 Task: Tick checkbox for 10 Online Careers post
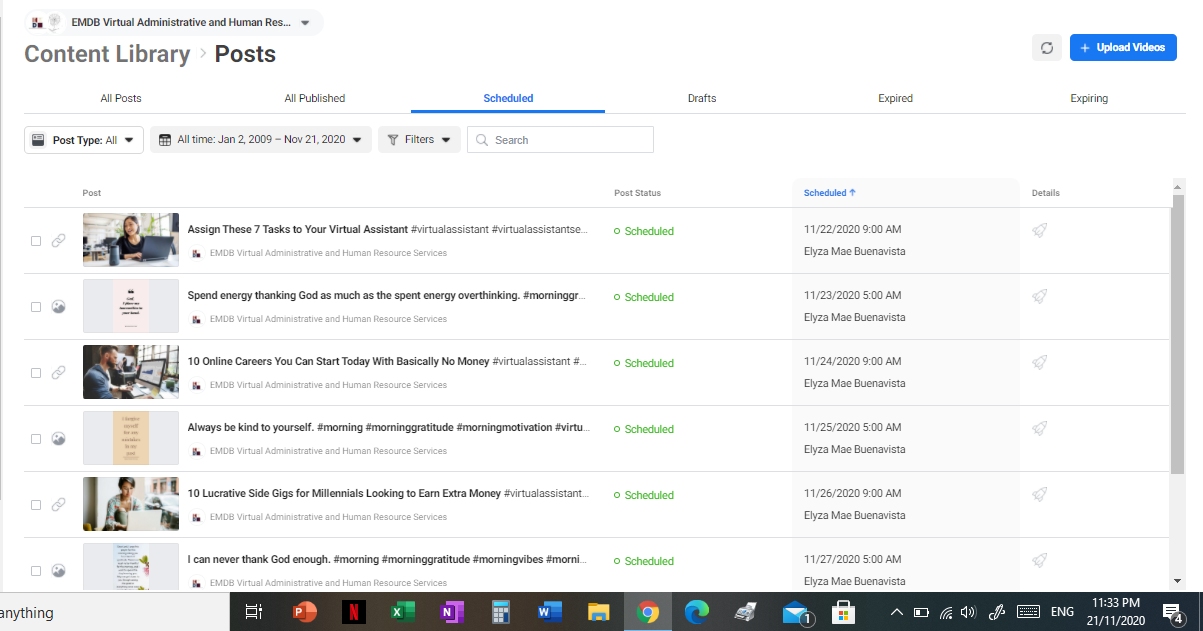pyautogui.click(x=36, y=373)
